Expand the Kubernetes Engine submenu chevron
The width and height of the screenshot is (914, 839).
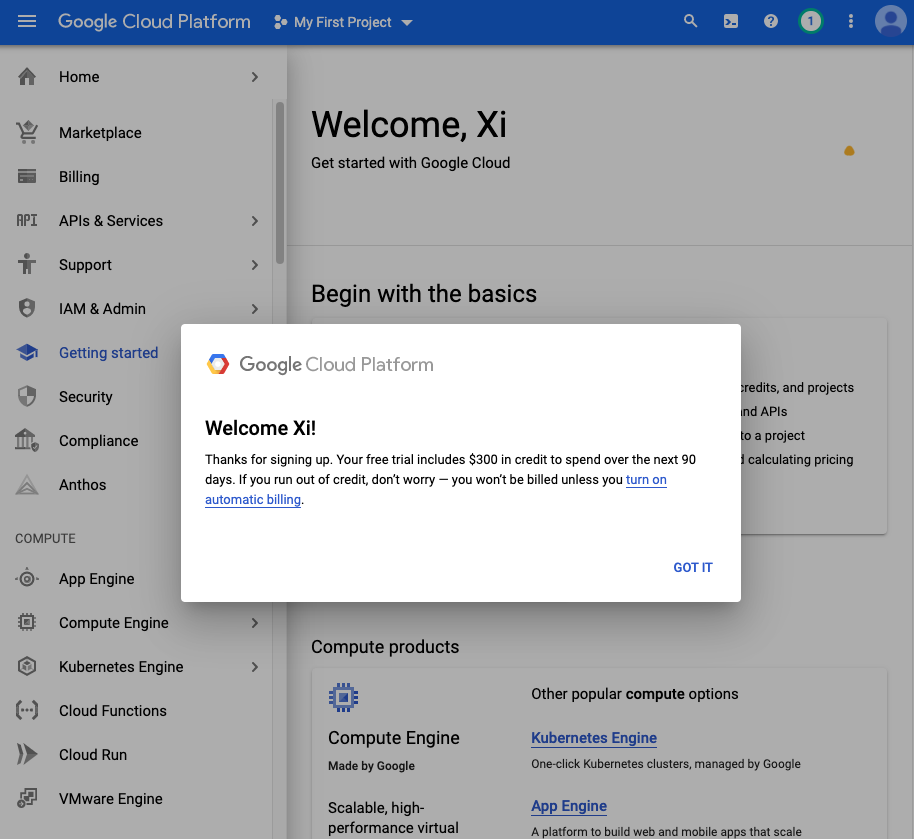(255, 666)
